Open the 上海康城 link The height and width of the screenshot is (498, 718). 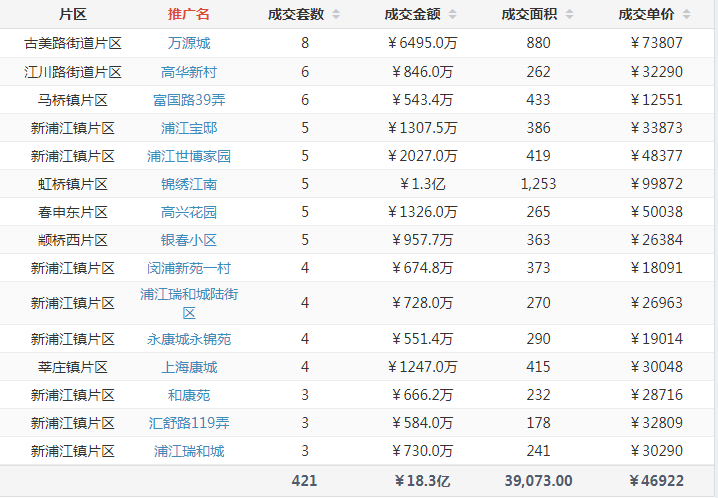(189, 367)
